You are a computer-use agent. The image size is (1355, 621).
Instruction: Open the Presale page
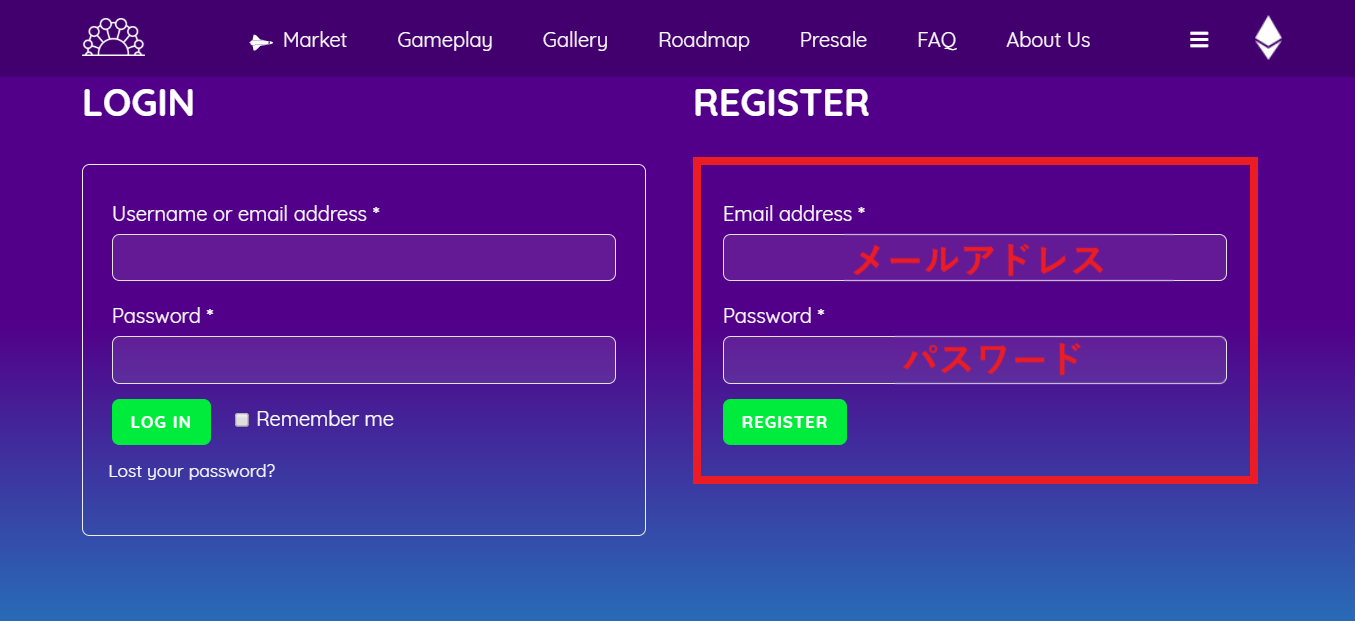tap(833, 40)
